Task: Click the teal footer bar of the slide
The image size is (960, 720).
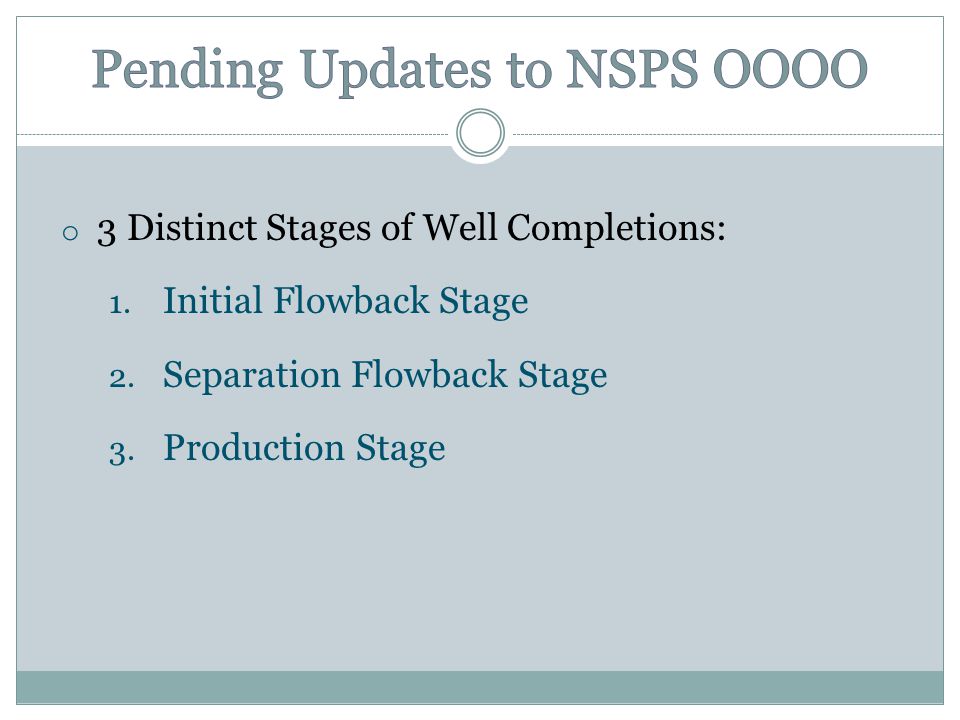Action: (x=480, y=687)
